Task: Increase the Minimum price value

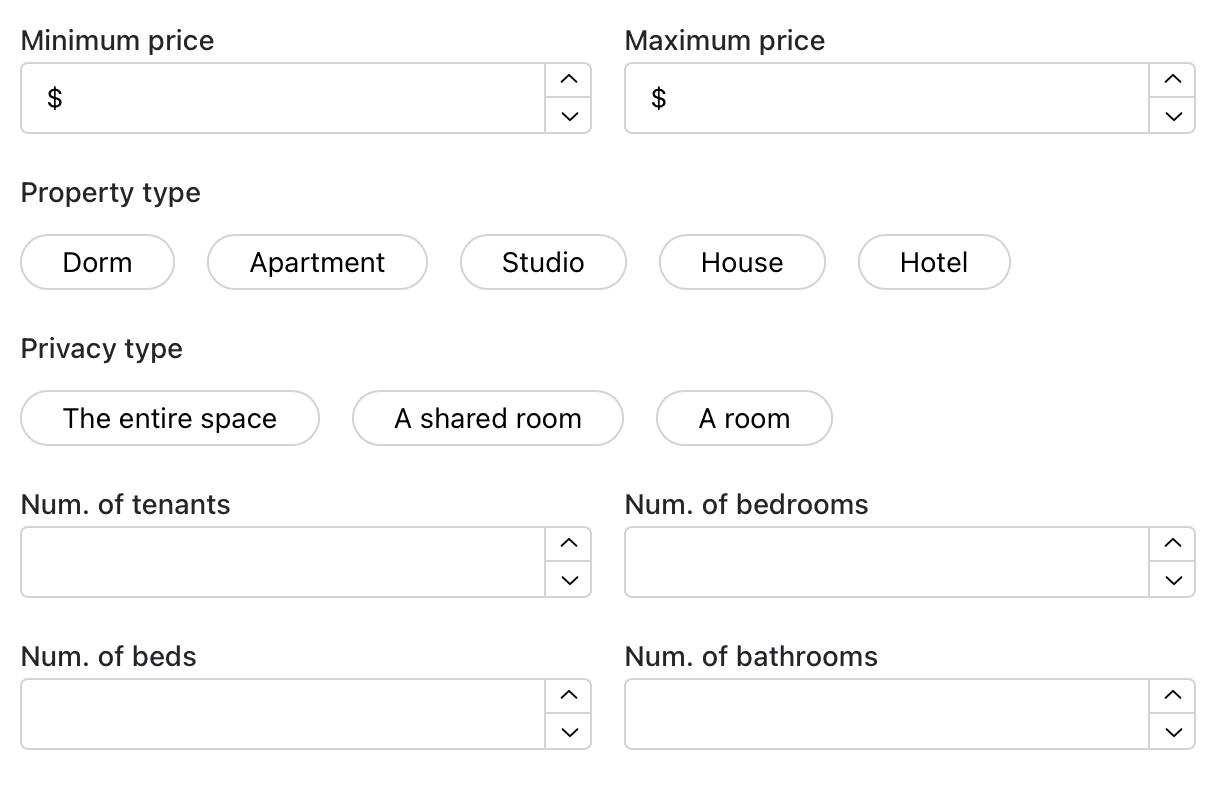Action: (x=569, y=80)
